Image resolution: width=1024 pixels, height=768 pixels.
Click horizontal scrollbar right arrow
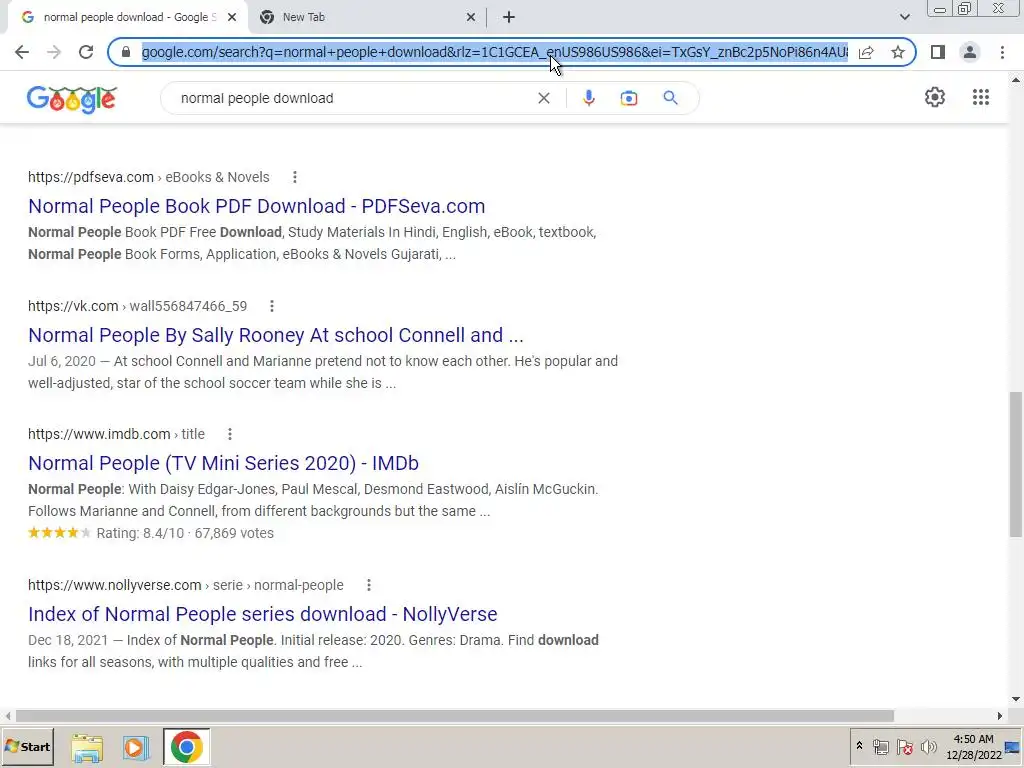pos(999,716)
